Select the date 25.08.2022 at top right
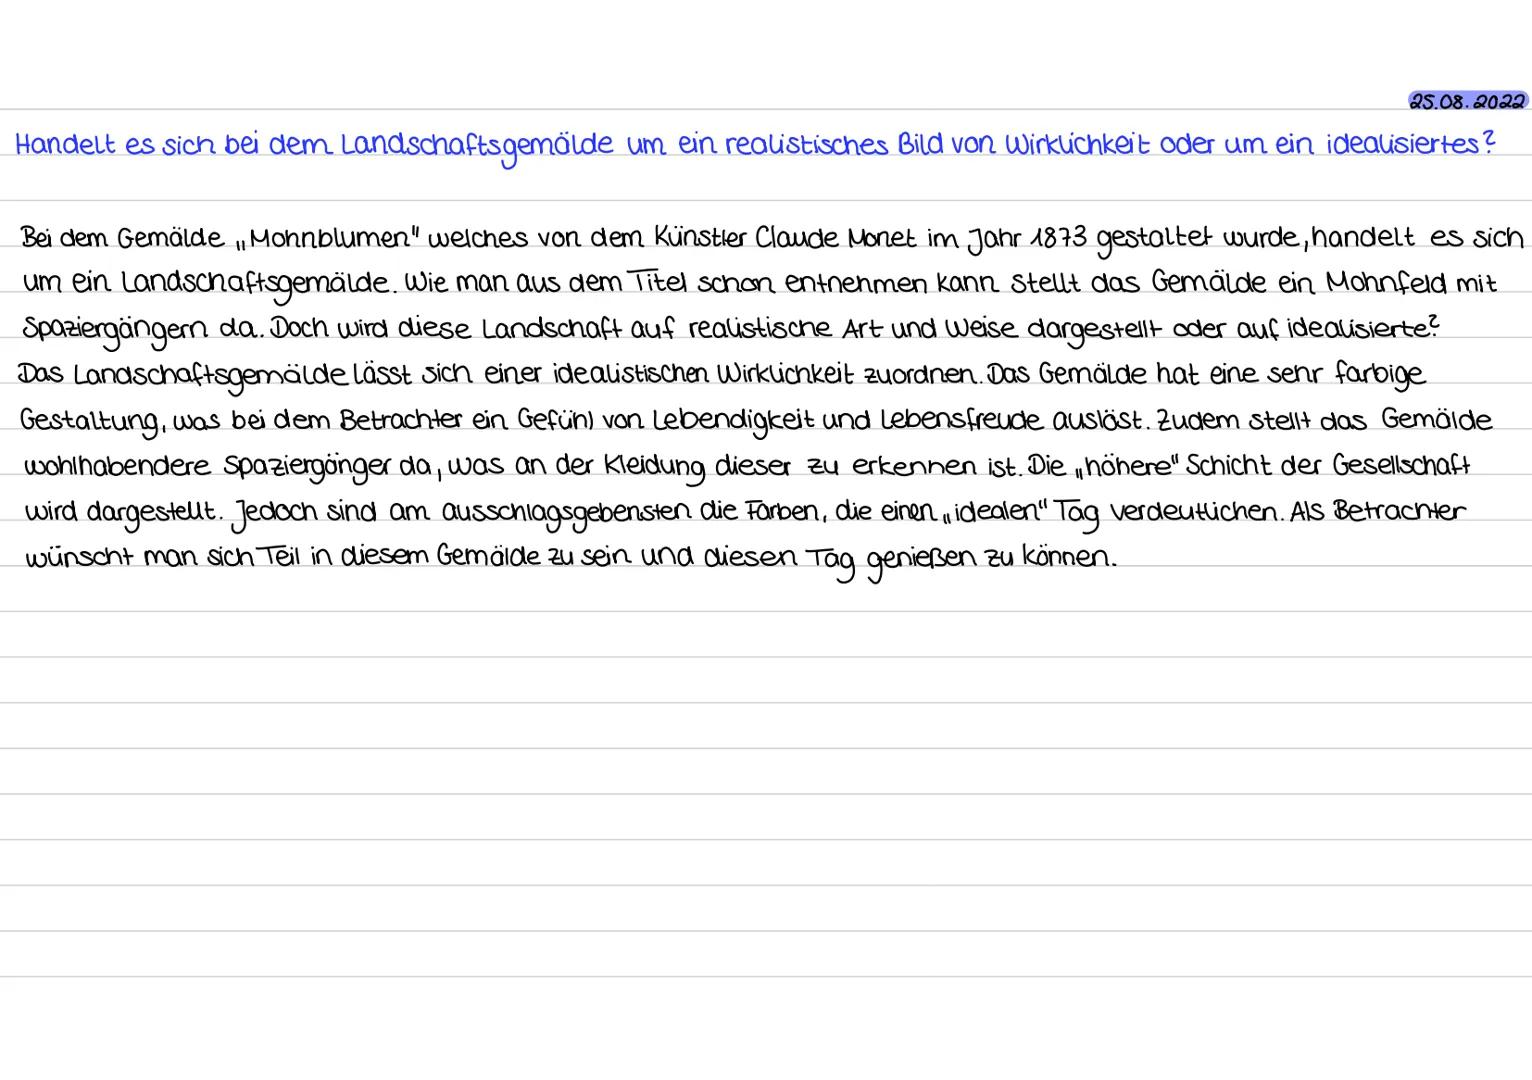The image size is (1532, 1080). (1470, 100)
